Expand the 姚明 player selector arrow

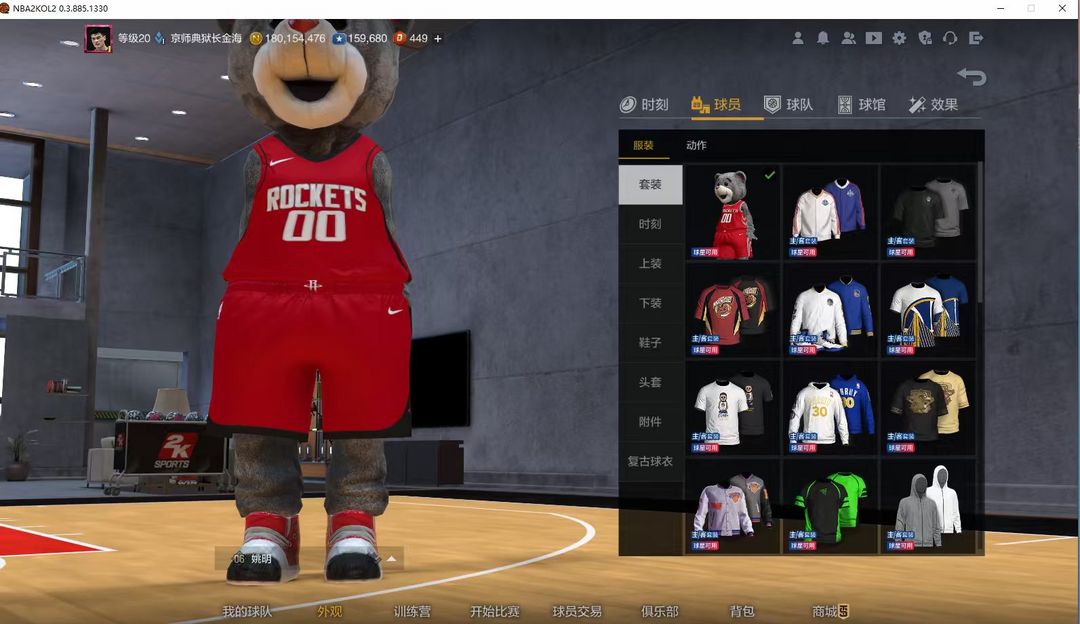(391, 559)
